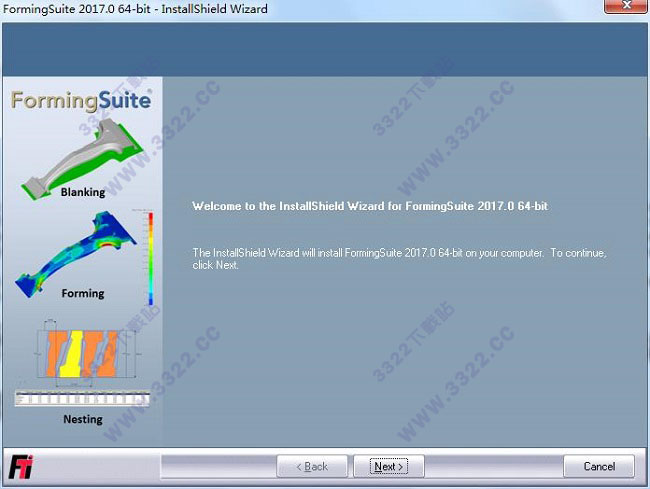The width and height of the screenshot is (650, 489).
Task: Close the InstallShield Wizard window
Action: click(626, 6)
